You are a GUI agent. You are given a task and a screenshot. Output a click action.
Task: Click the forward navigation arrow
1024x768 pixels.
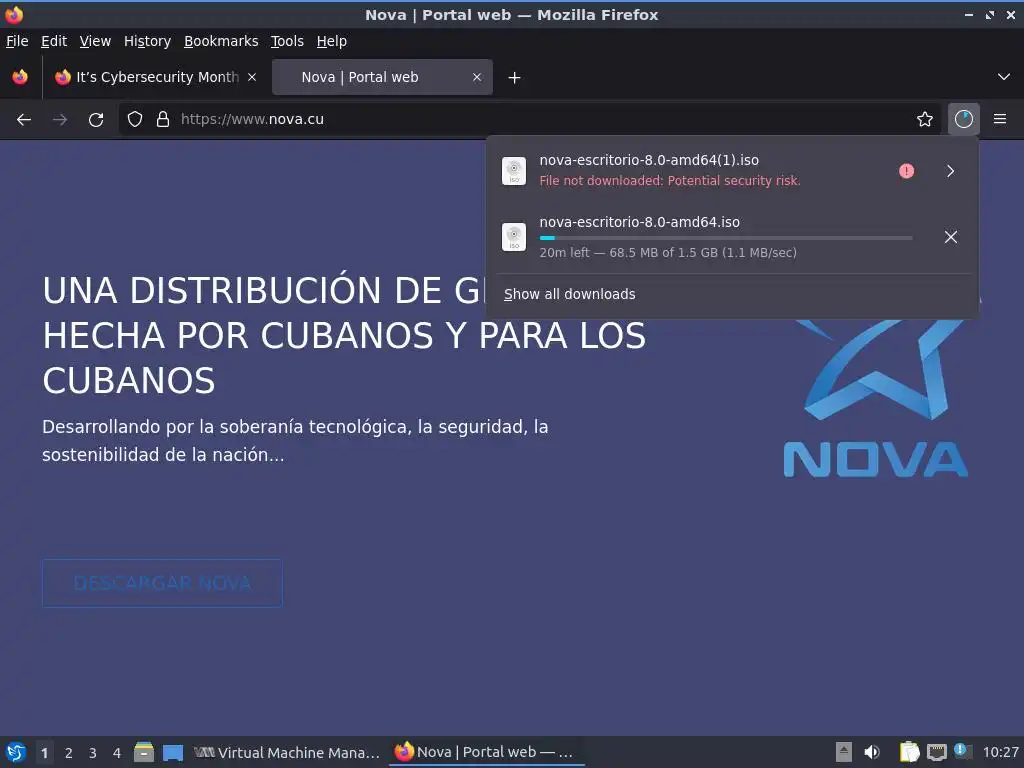point(60,120)
